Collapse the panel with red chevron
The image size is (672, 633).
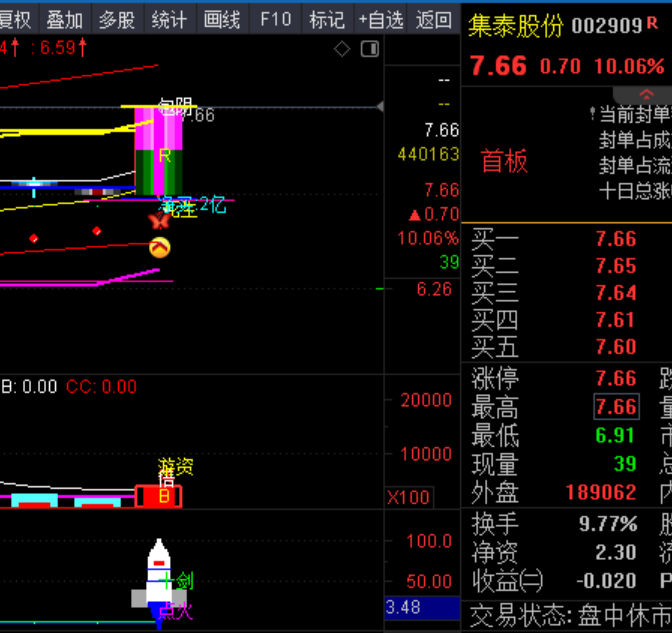click(646, 94)
